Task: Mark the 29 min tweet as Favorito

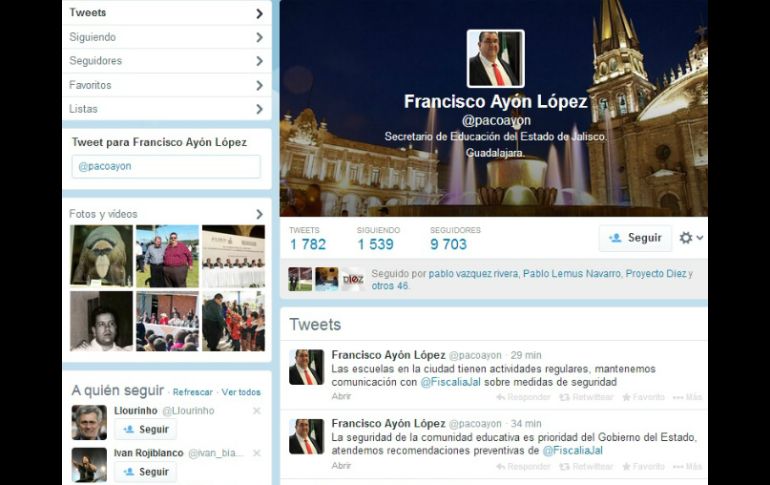Action: pos(643,397)
